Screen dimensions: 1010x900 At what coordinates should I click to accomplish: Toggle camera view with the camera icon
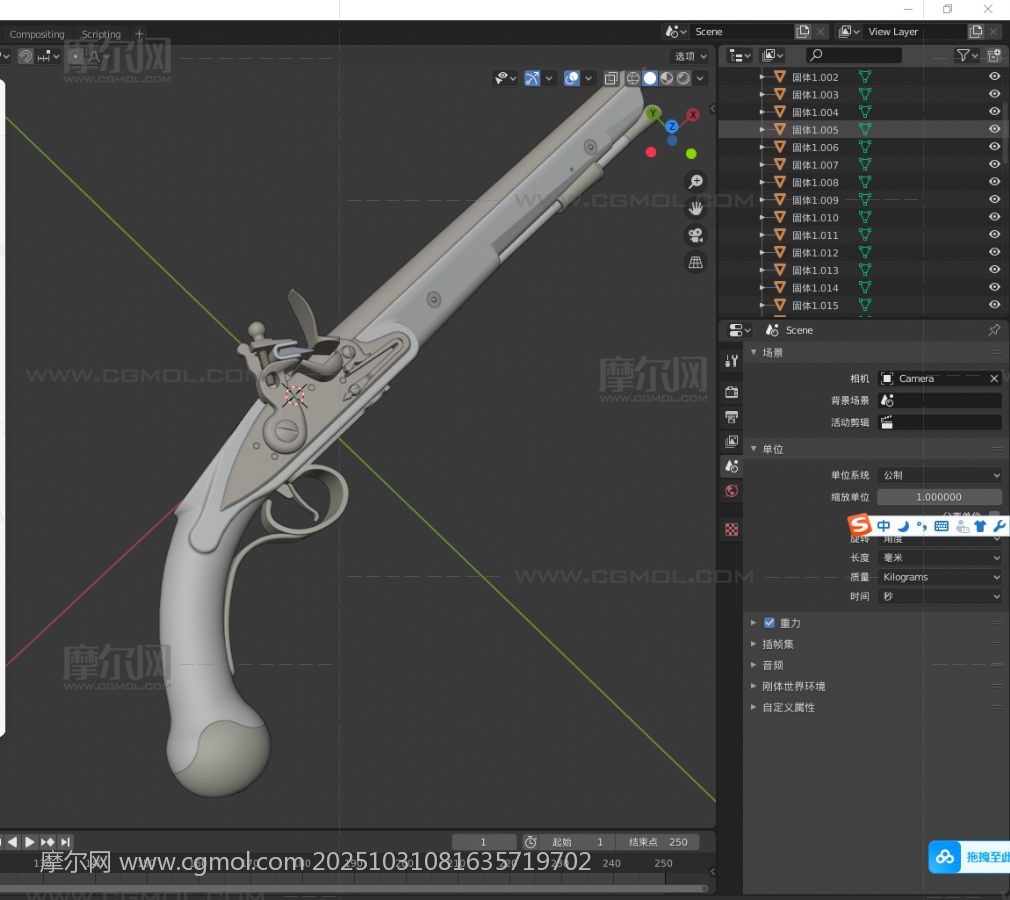695,236
